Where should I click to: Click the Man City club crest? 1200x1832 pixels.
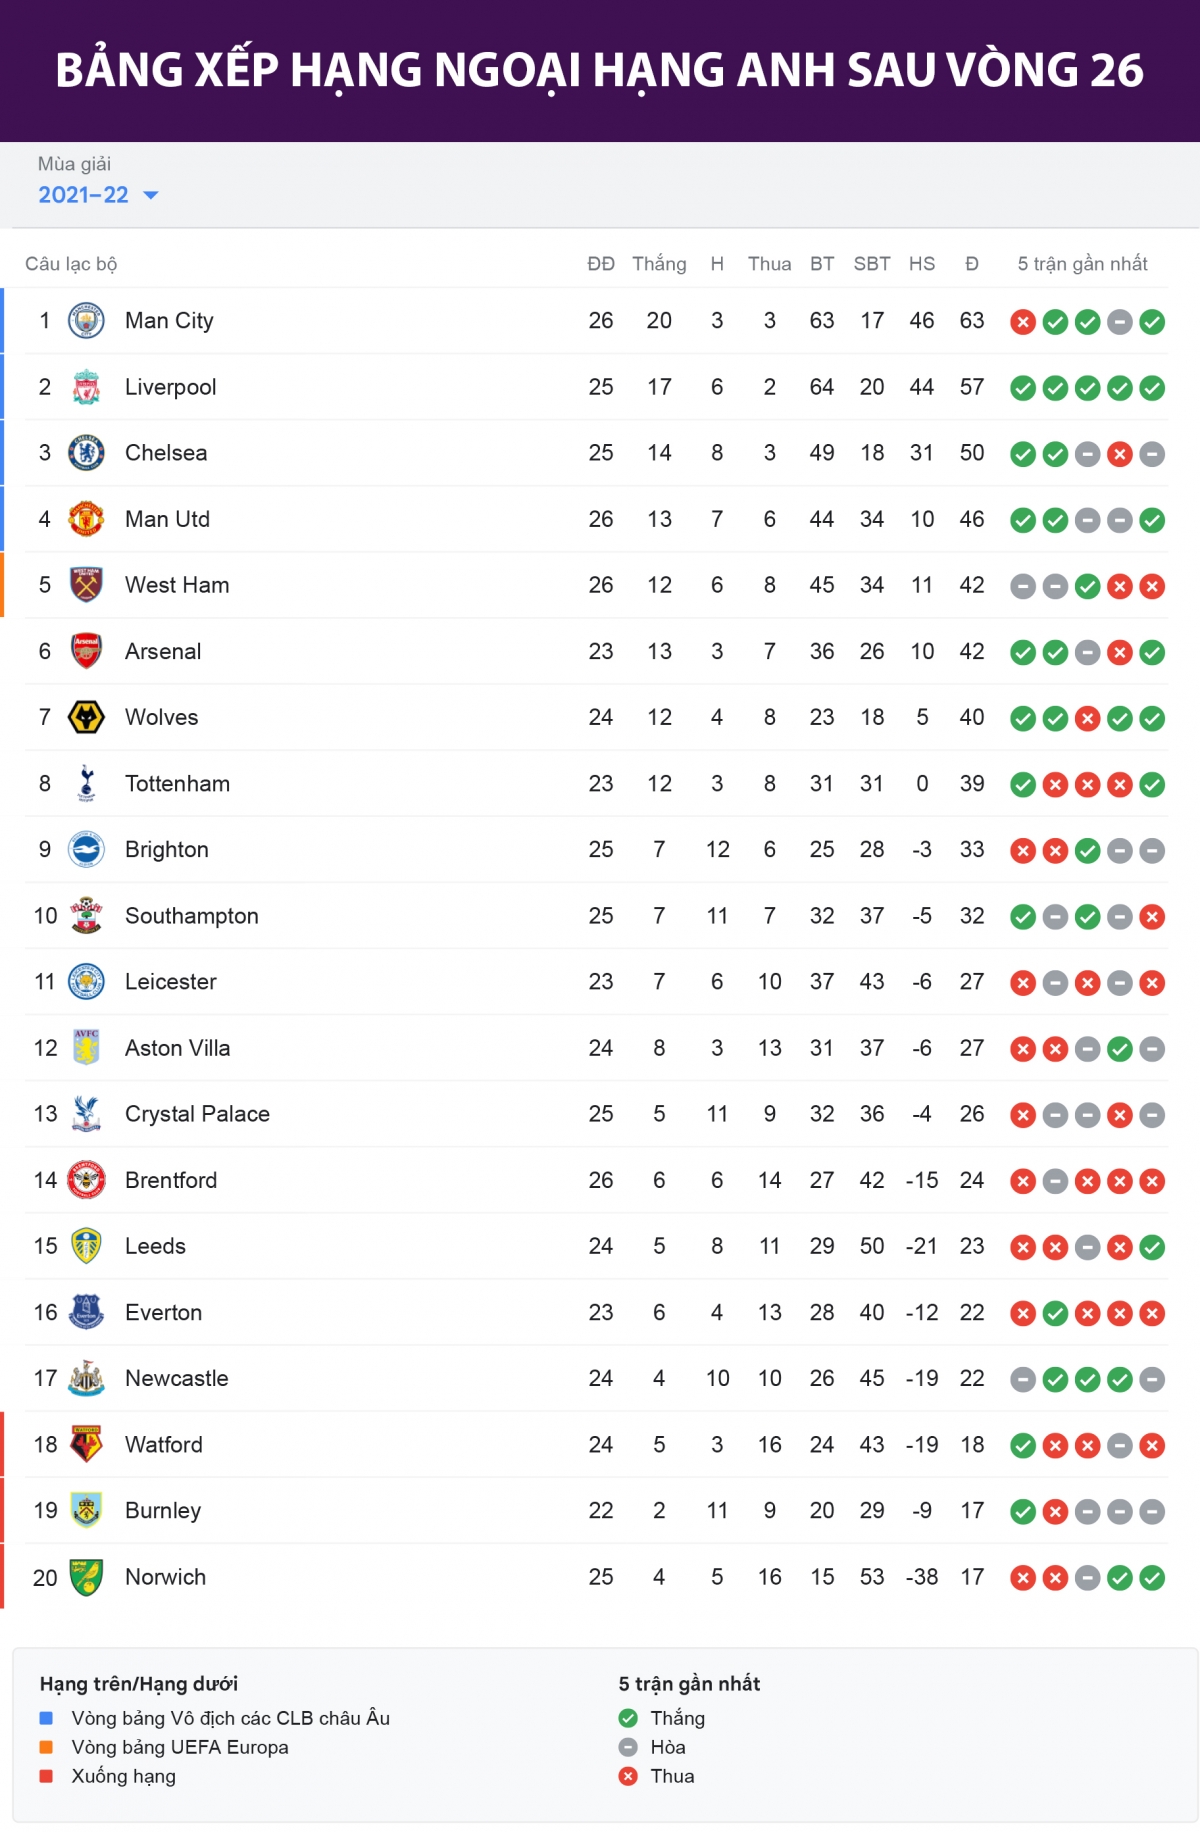point(86,321)
